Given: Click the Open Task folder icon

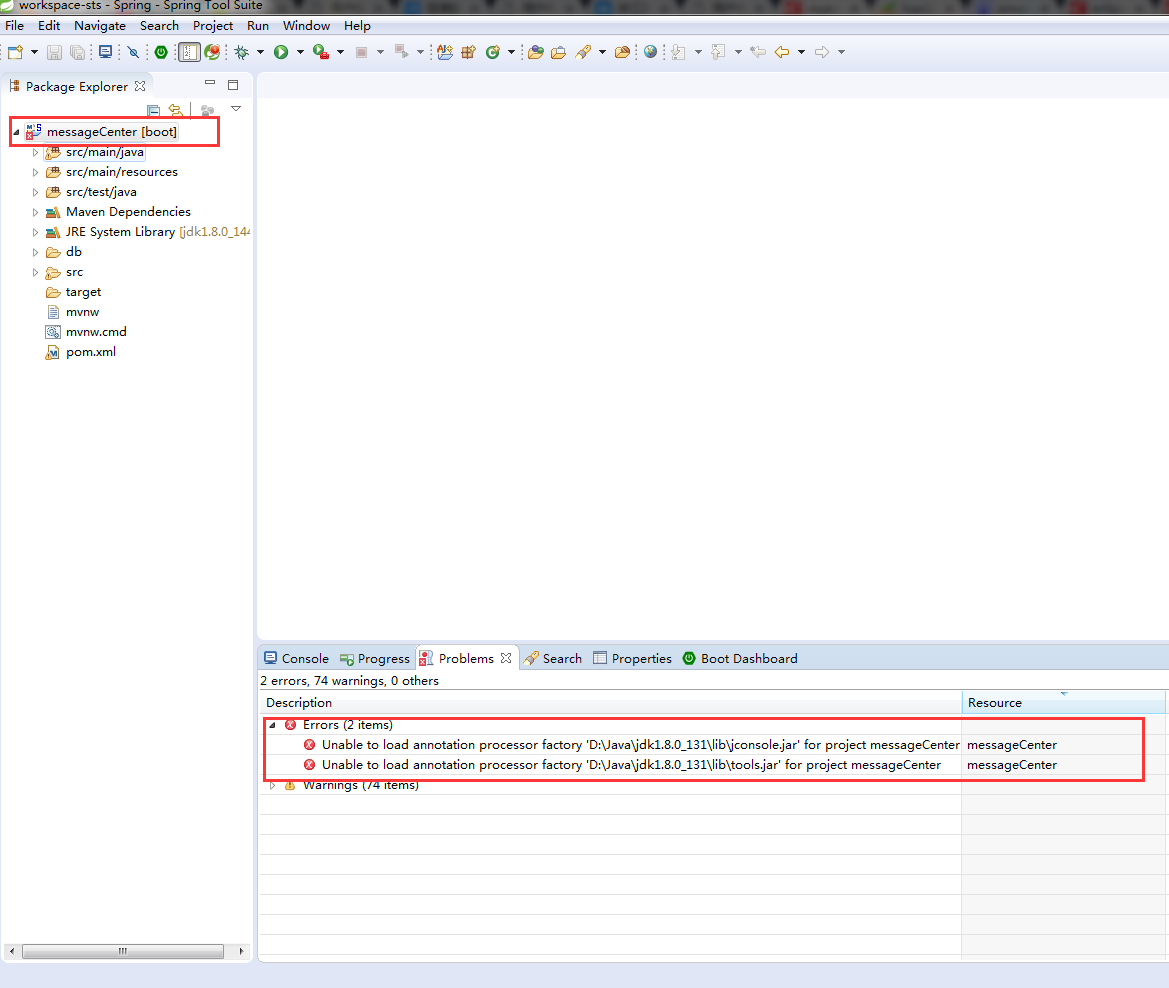Looking at the screenshot, I should pos(558,52).
